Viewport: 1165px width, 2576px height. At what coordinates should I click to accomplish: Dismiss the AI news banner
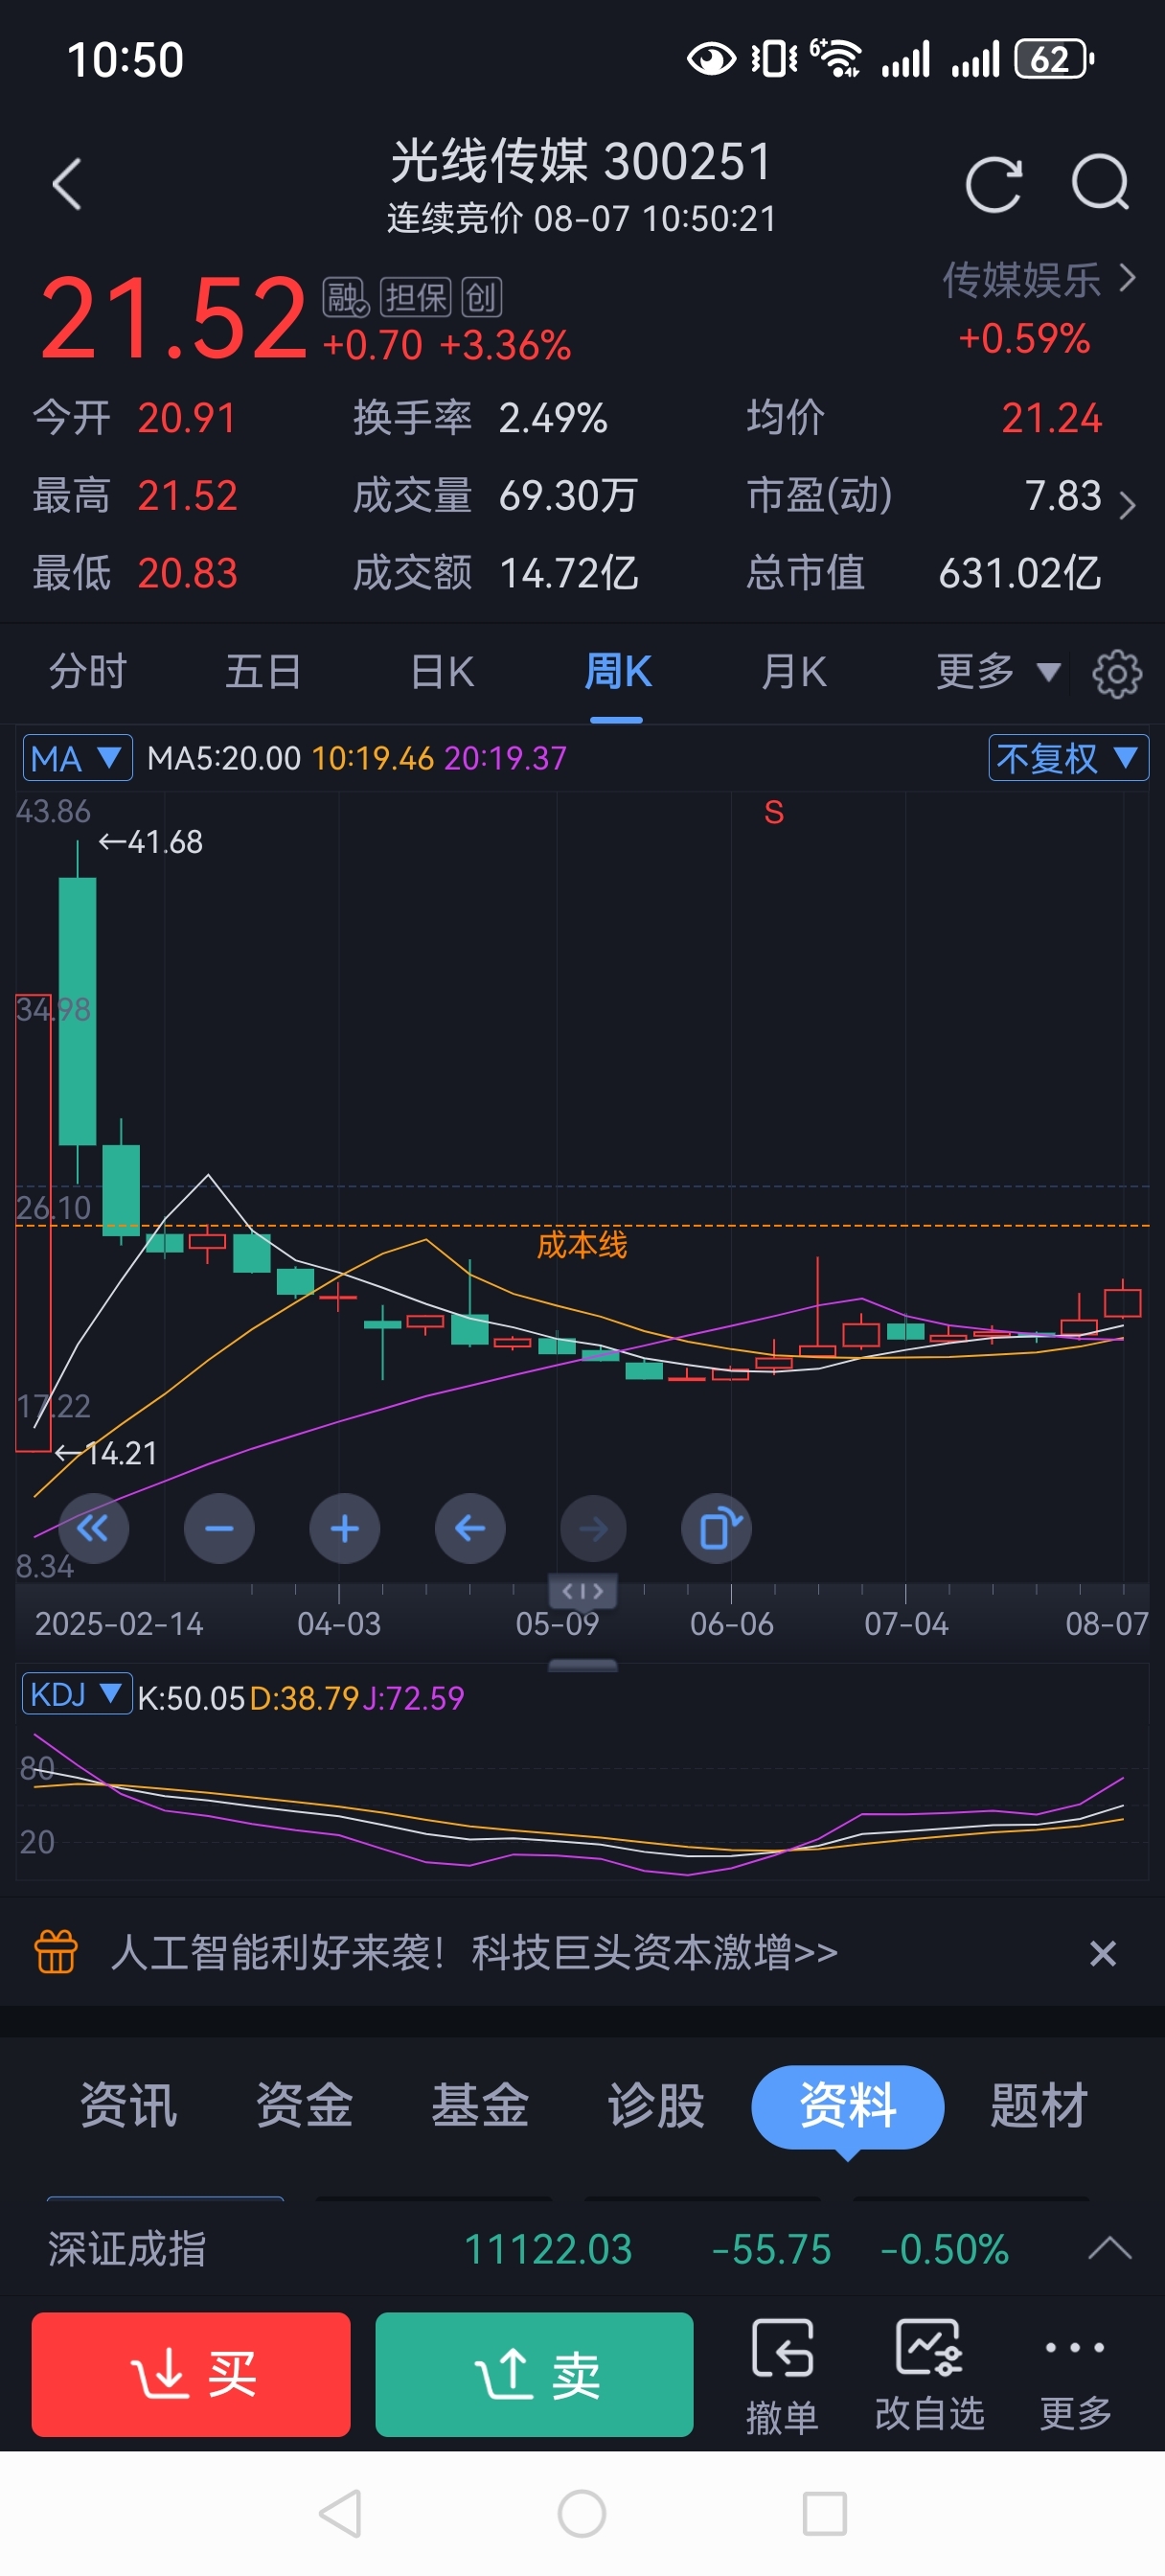coord(1102,1952)
